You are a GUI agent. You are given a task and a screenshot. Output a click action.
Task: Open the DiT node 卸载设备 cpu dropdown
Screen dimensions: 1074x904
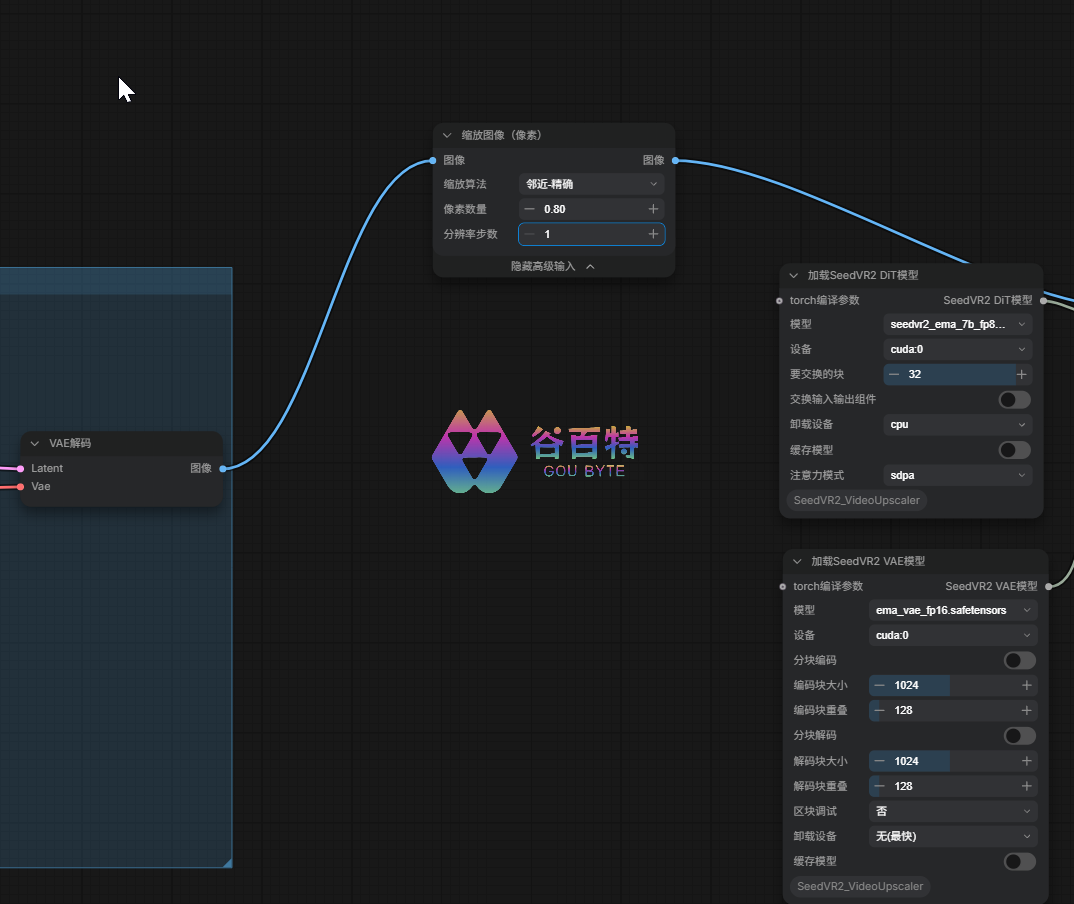click(958, 425)
